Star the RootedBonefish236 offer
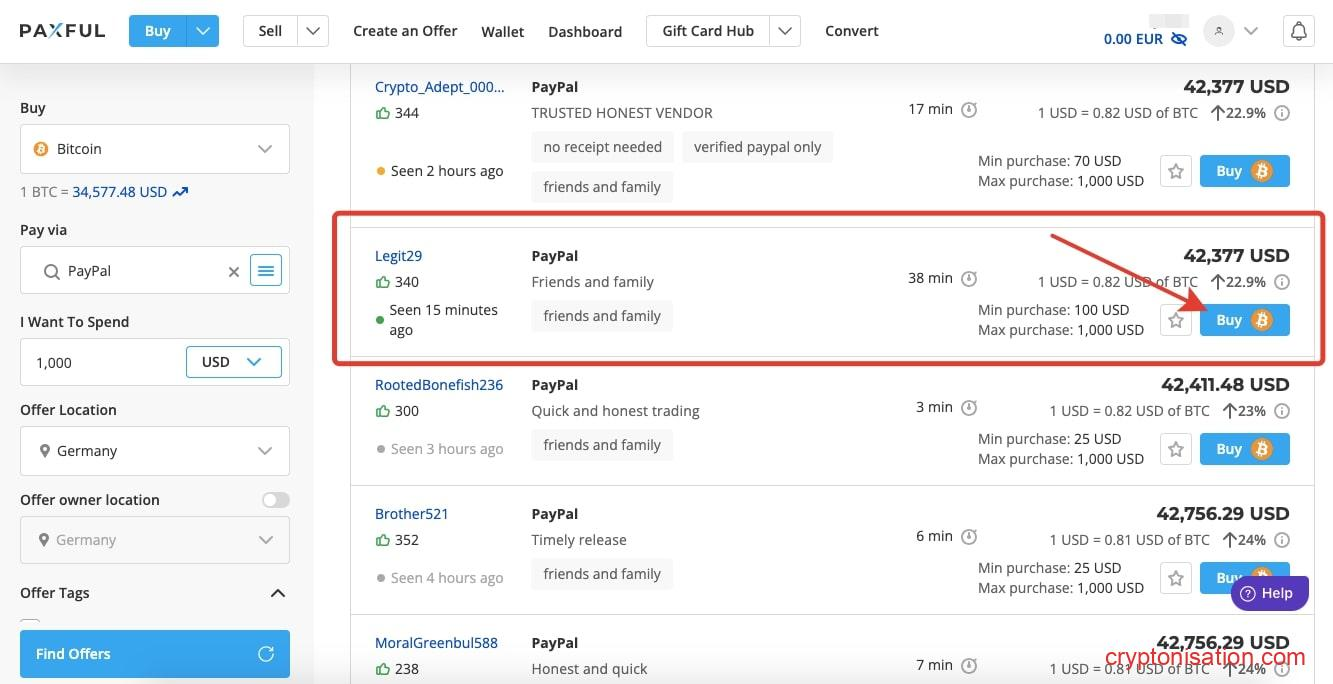The width and height of the screenshot is (1333, 684). pos(1175,448)
